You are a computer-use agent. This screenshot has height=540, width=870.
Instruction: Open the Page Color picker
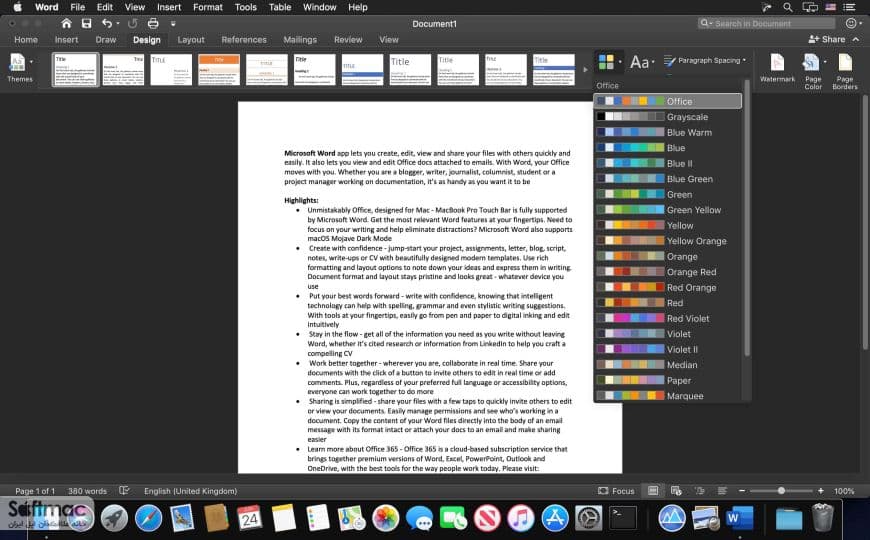click(x=811, y=63)
